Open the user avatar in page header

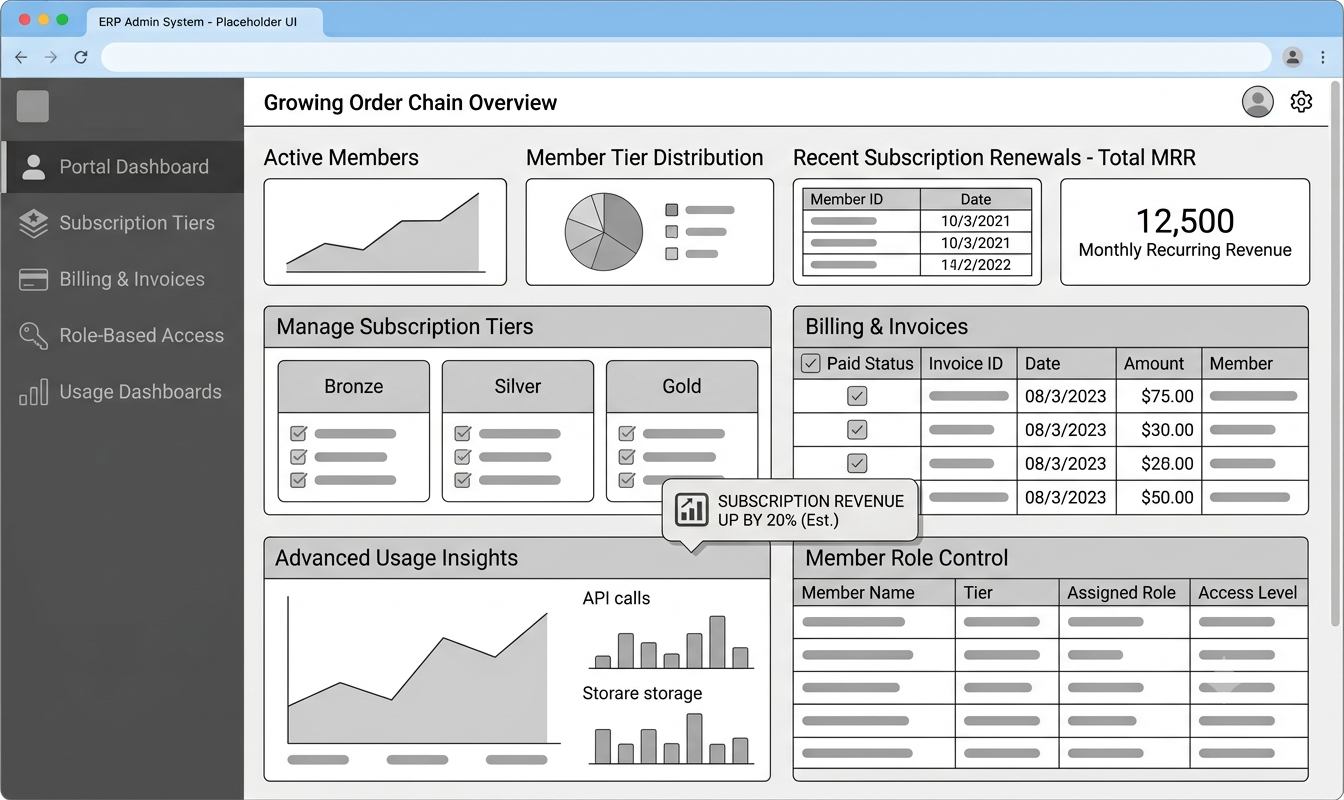(x=1258, y=102)
